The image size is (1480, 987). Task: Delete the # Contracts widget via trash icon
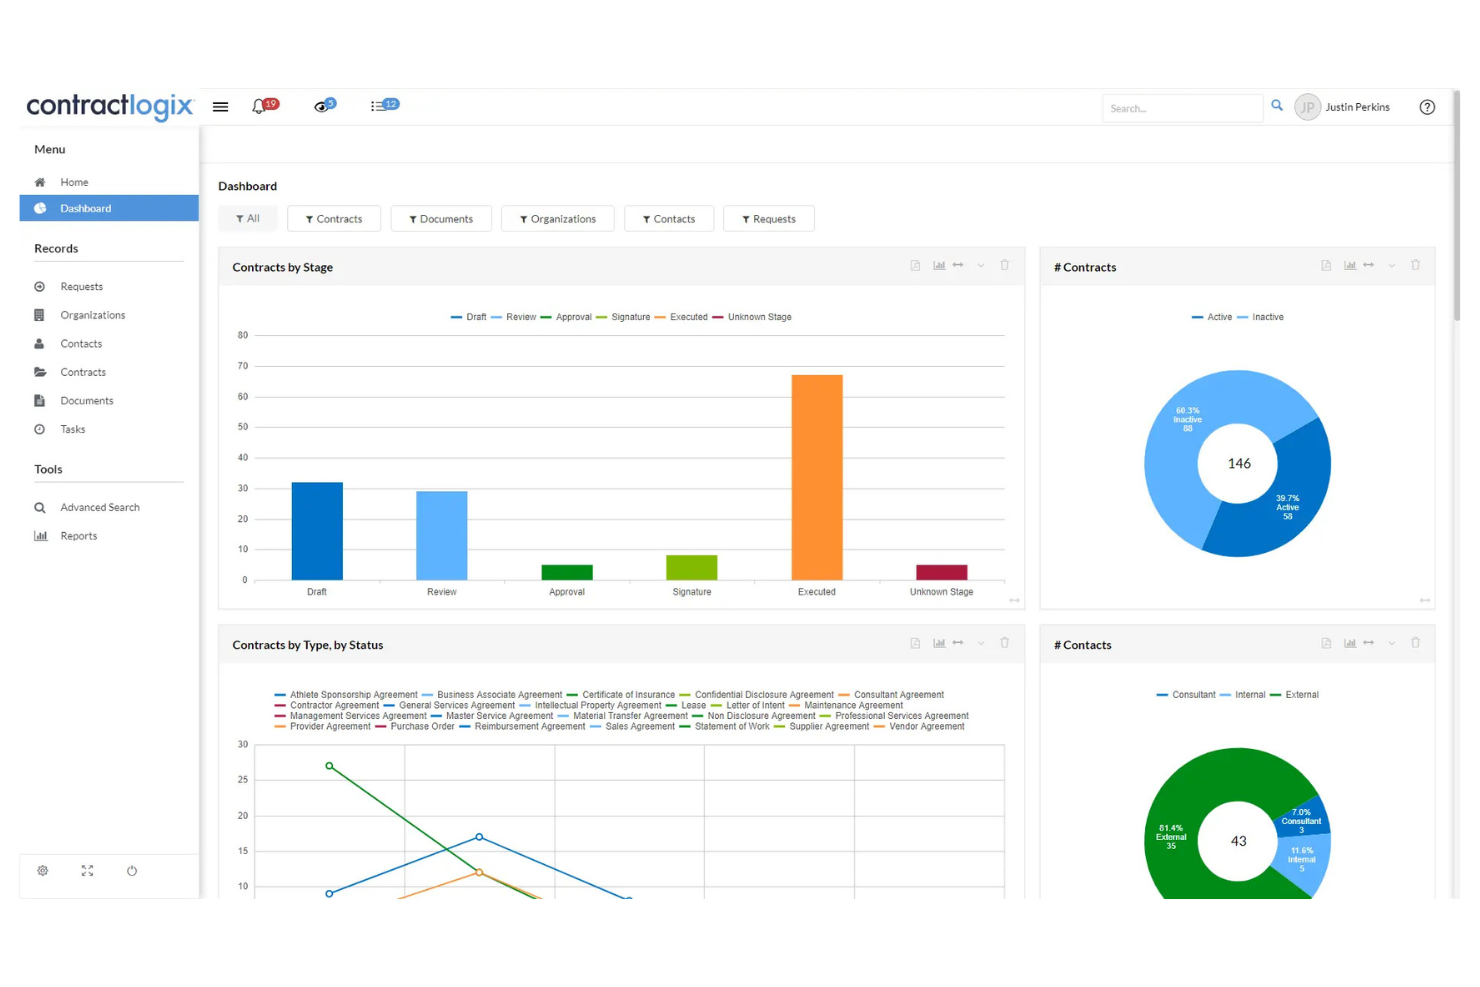coord(1415,265)
